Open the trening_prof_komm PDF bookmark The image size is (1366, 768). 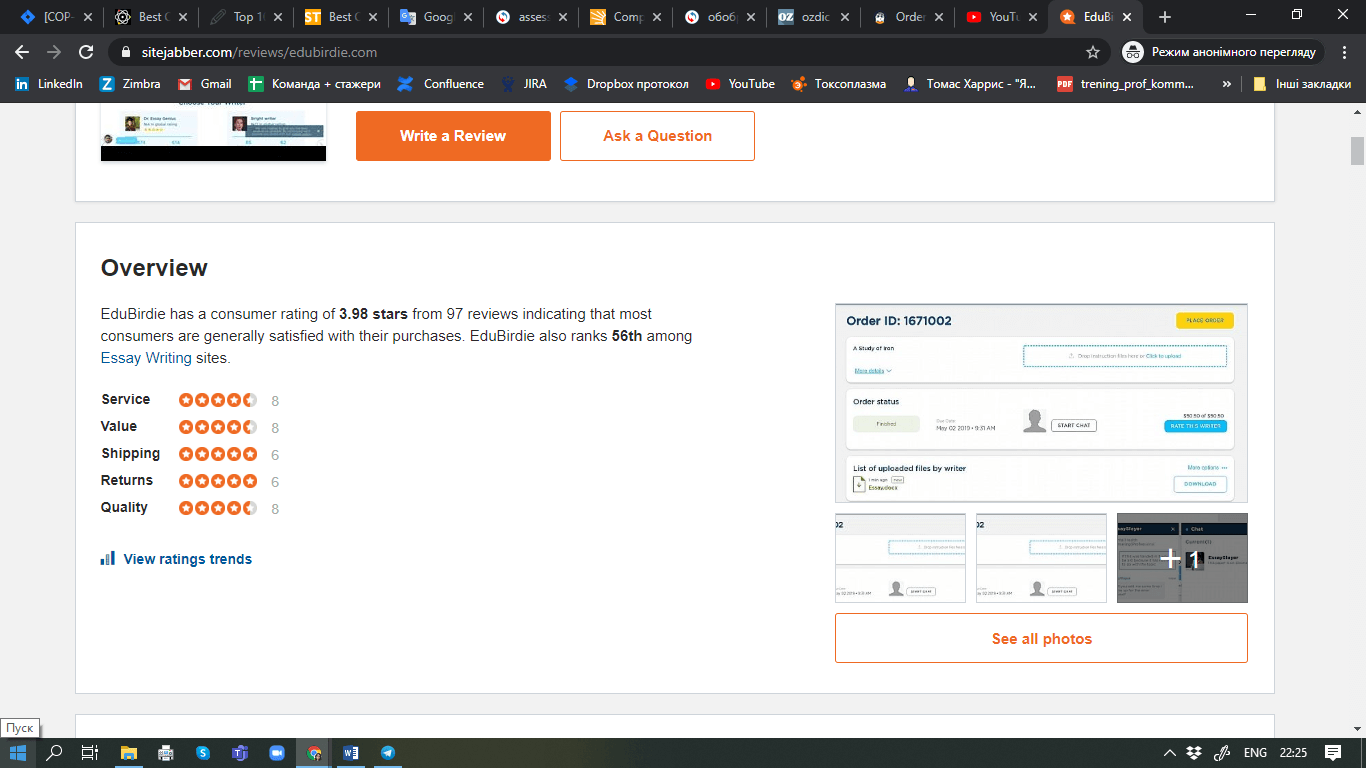1125,84
